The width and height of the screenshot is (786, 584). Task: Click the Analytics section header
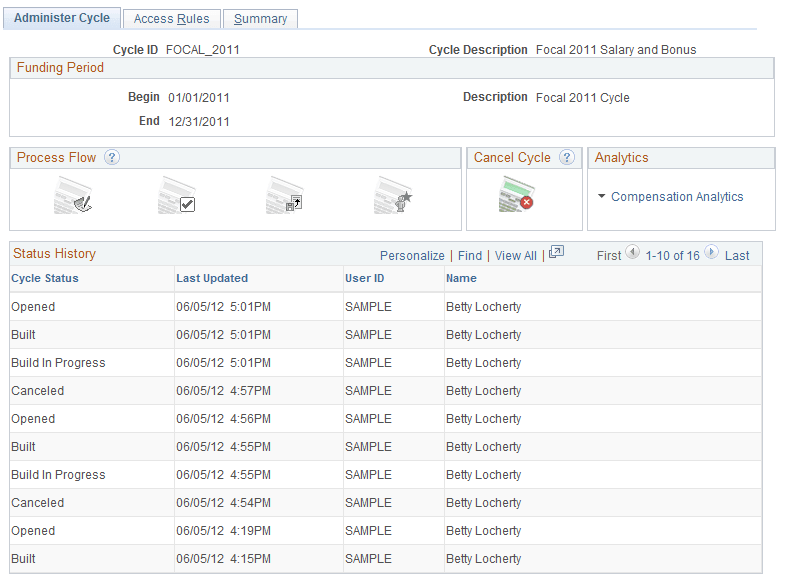point(681,158)
